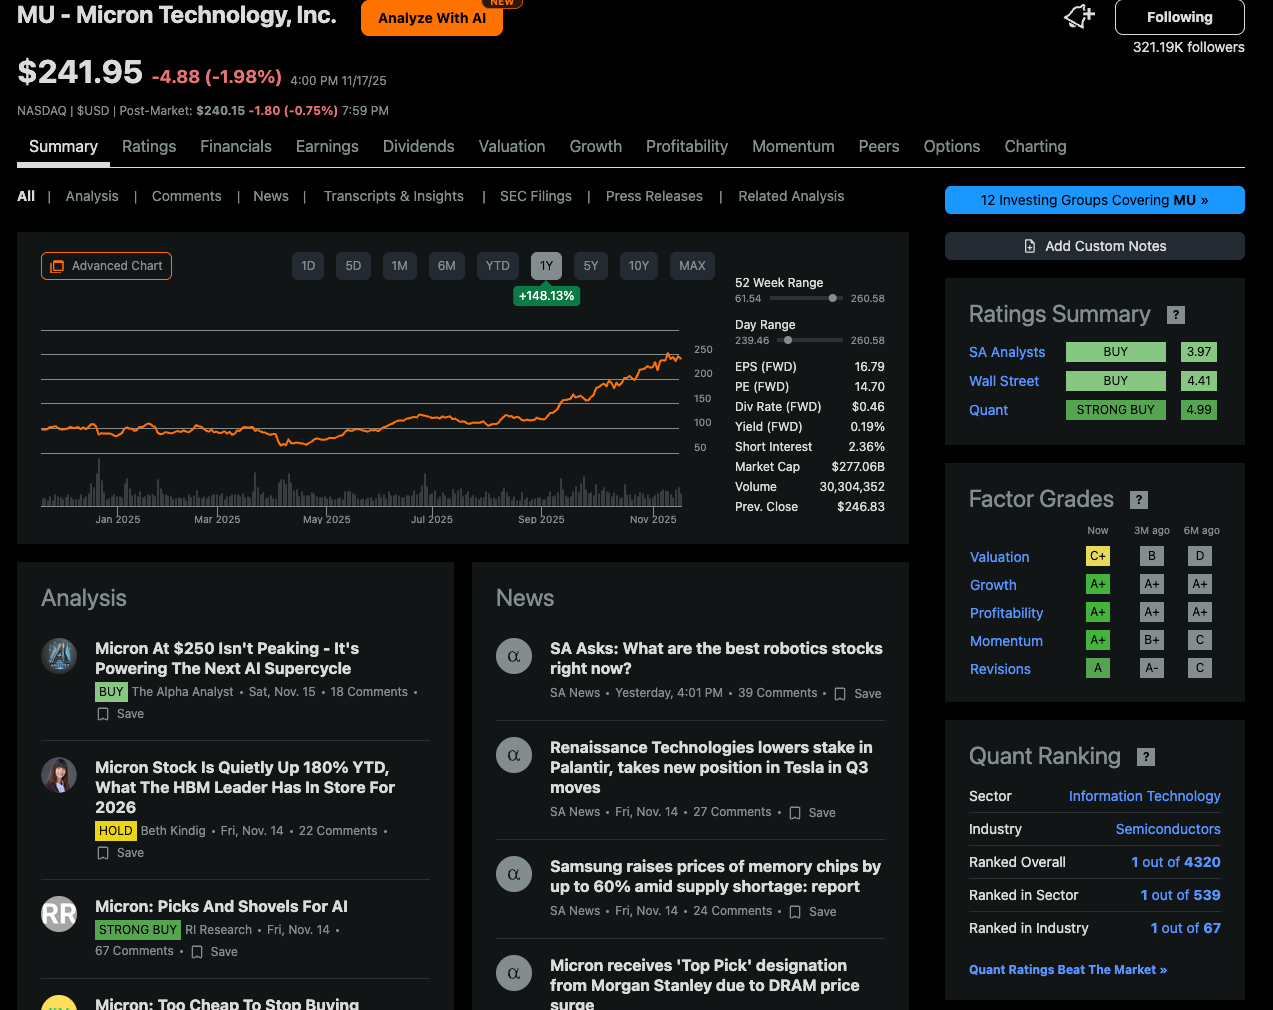Select the 6M chart range
The image size is (1273, 1010).
tap(447, 266)
